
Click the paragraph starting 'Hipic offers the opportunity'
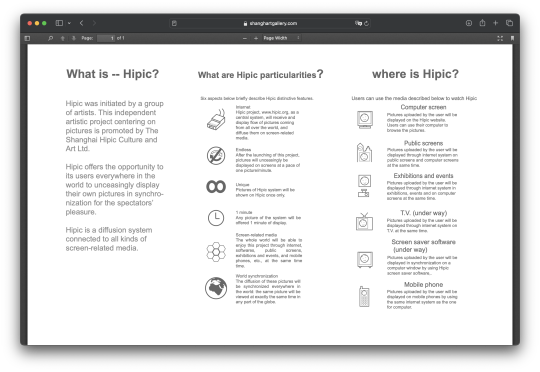pyautogui.click(x=115, y=189)
